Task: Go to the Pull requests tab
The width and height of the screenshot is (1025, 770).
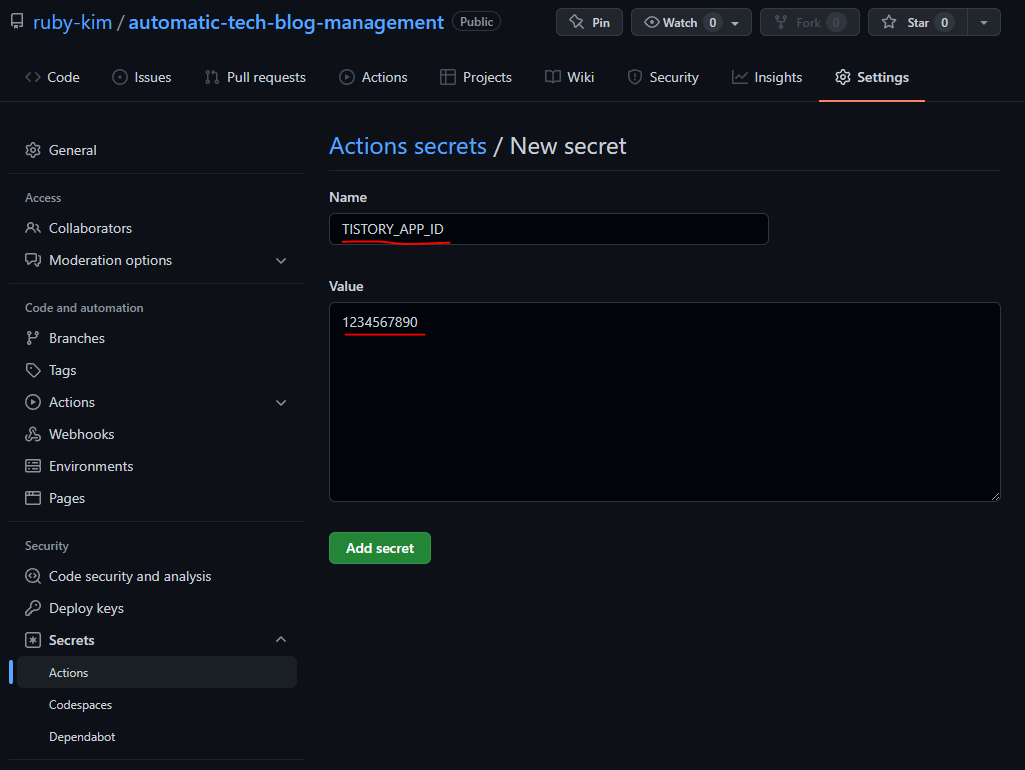Action: coord(256,77)
